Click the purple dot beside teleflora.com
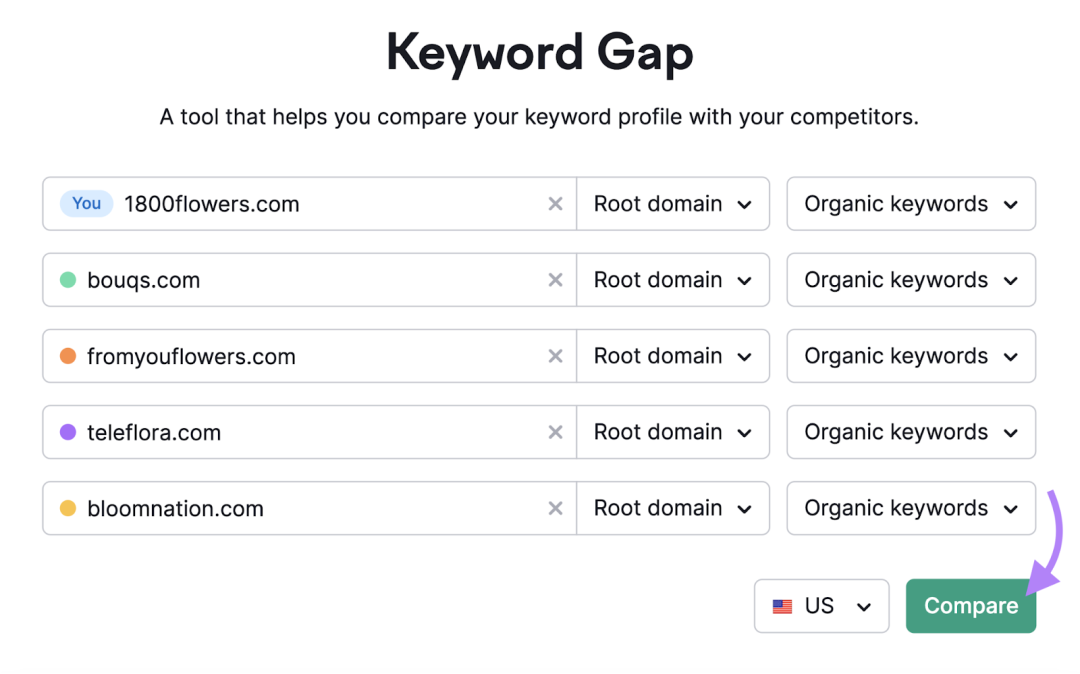 [x=68, y=432]
